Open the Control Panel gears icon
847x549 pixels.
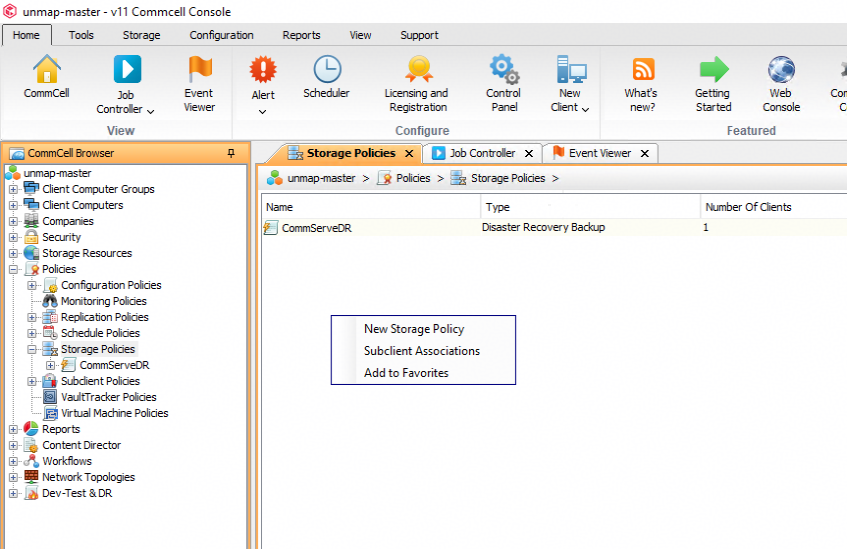(x=504, y=69)
